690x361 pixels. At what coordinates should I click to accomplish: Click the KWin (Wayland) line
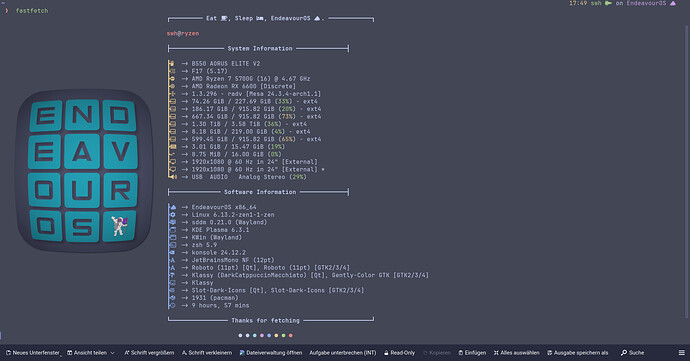pyautogui.click(x=217, y=237)
